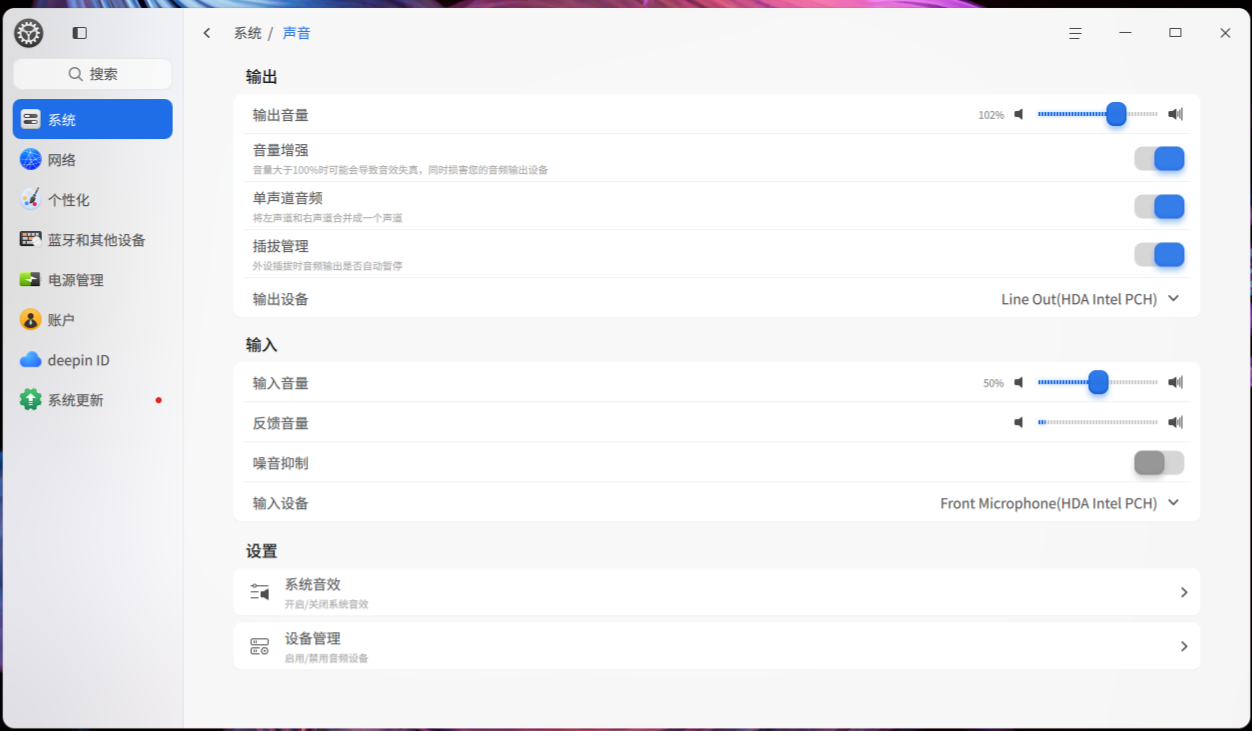This screenshot has width=1252, height=731.
Task: Select the highlighted 系统 sidebar entry
Action: pyautogui.click(x=92, y=119)
